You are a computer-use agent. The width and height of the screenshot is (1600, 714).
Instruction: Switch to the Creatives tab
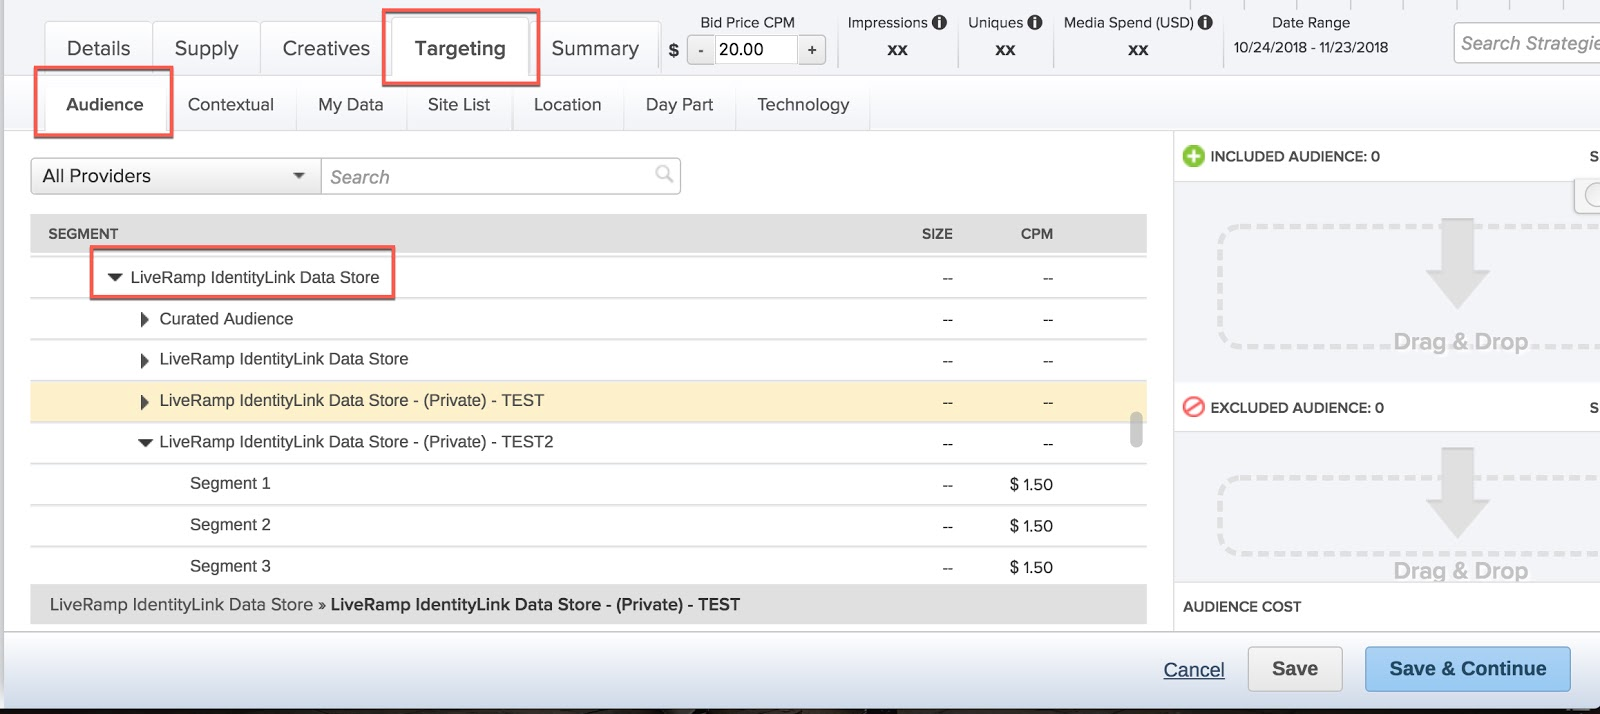326,48
